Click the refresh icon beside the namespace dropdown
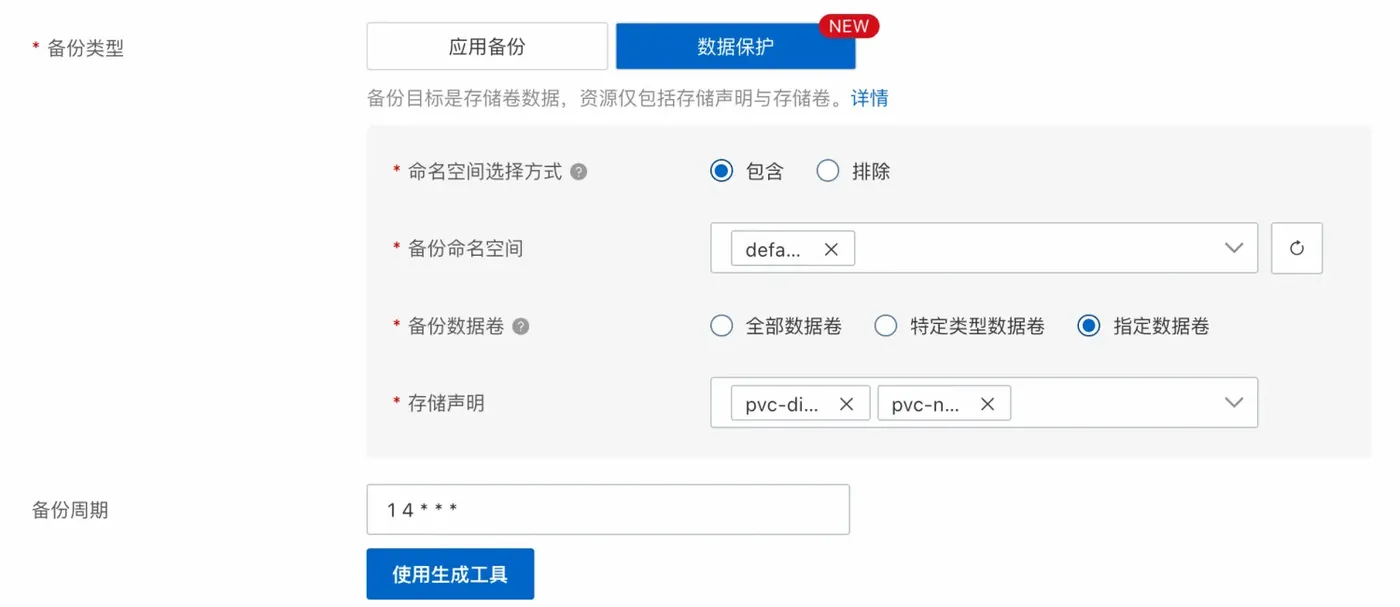 pyautogui.click(x=1296, y=248)
